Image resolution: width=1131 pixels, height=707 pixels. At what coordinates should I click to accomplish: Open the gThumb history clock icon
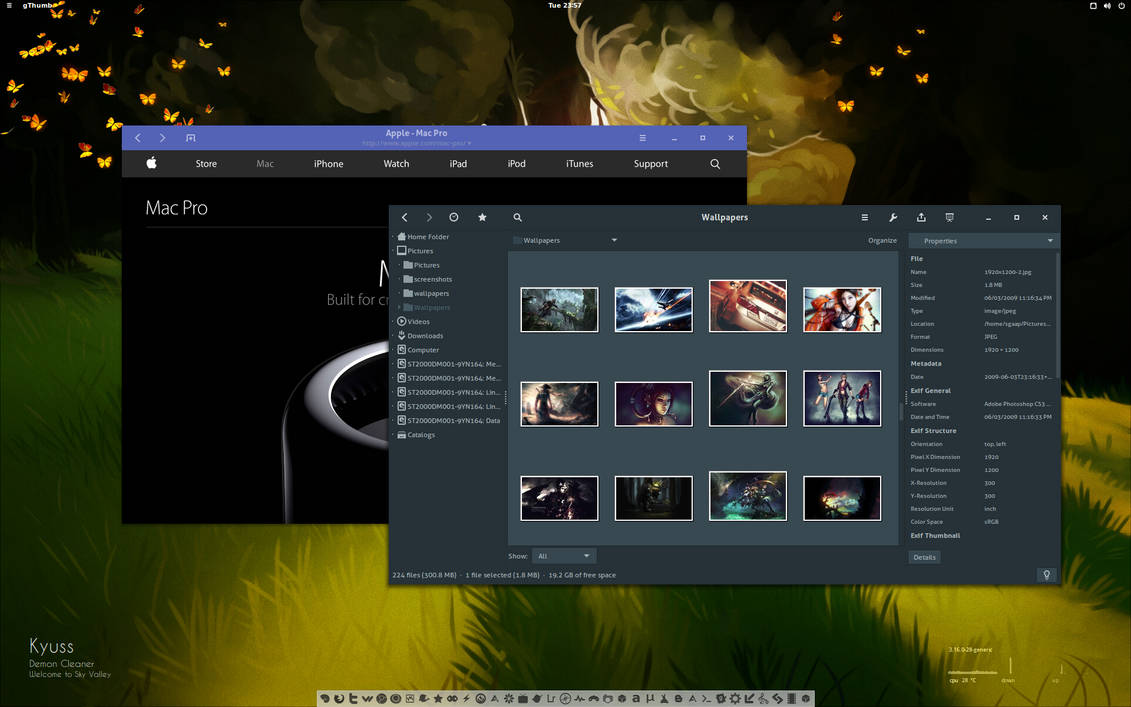coord(454,217)
